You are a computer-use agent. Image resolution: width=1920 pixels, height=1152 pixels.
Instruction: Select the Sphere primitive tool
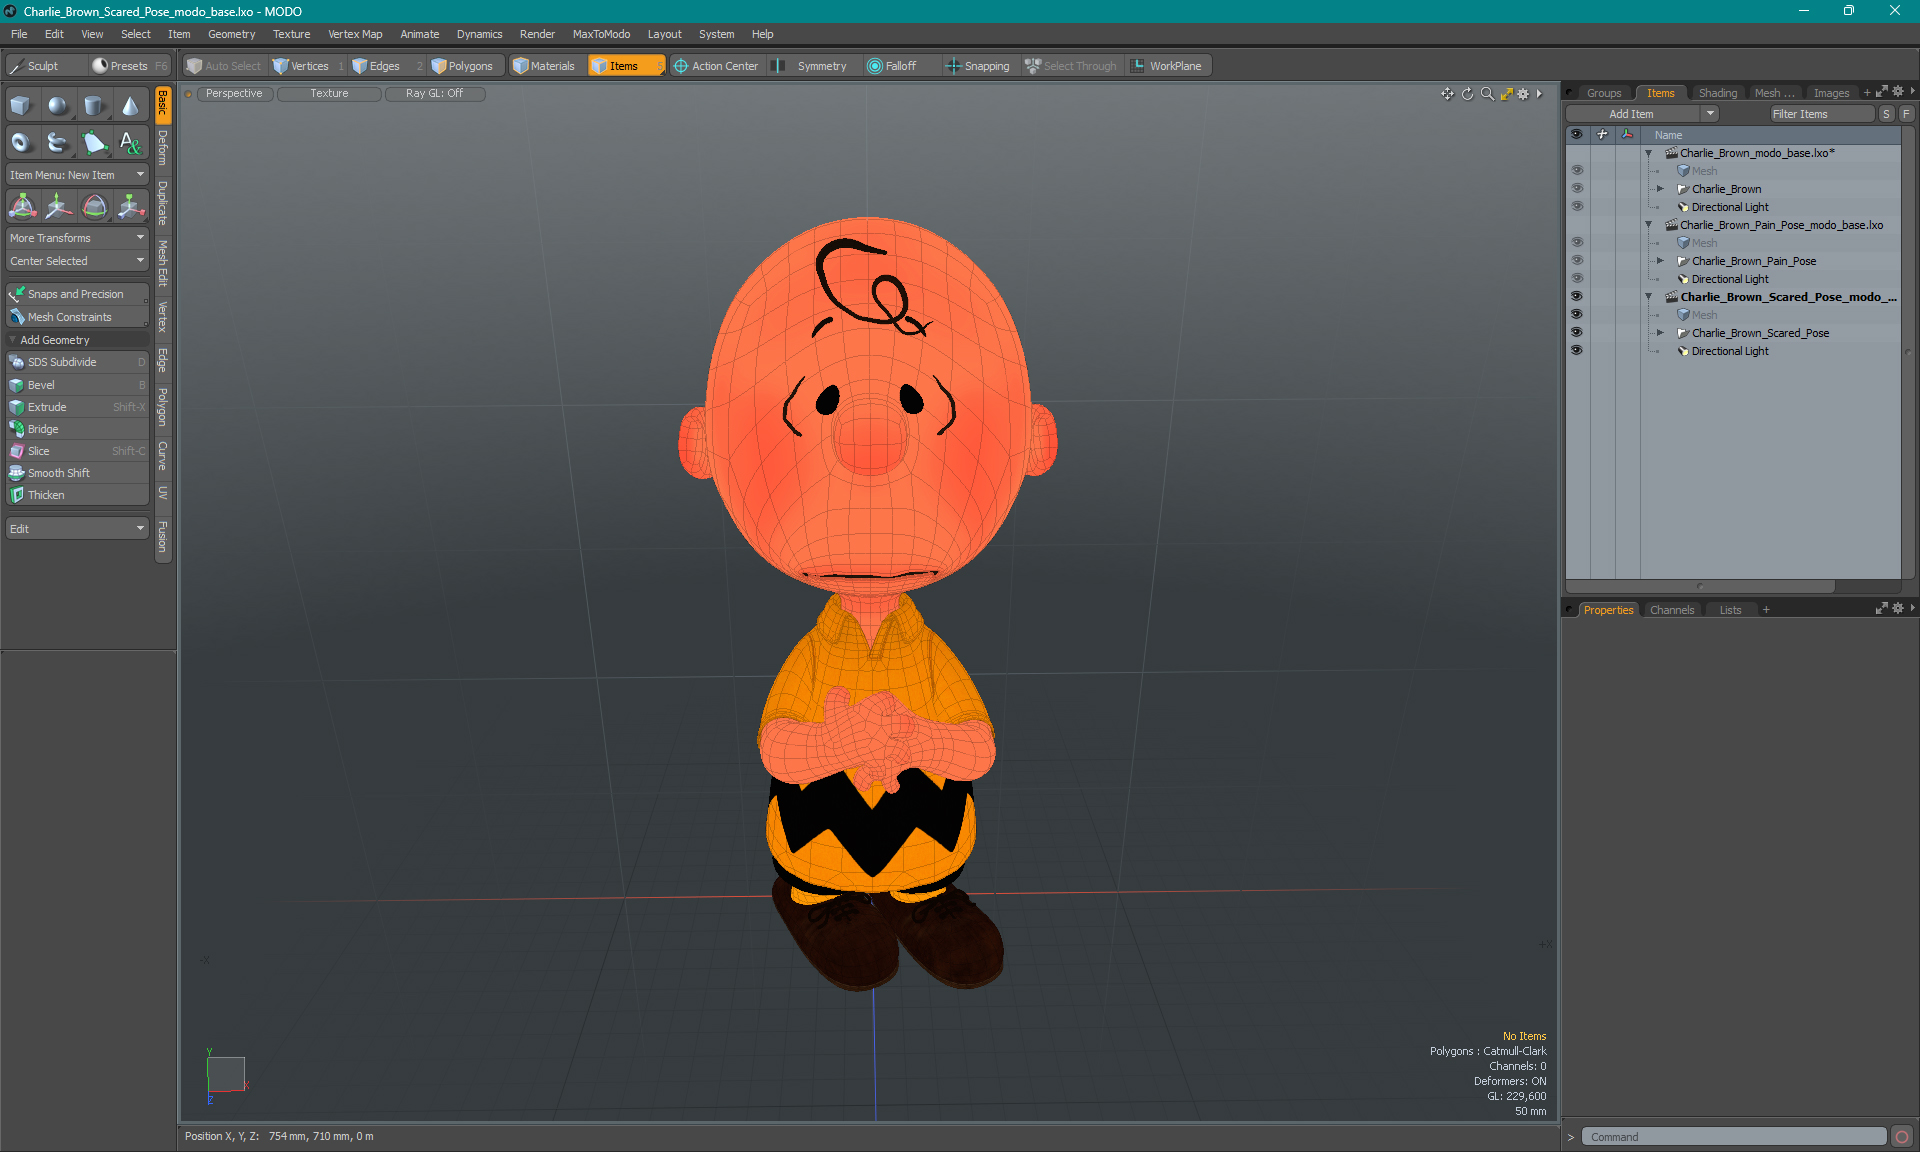click(x=58, y=106)
